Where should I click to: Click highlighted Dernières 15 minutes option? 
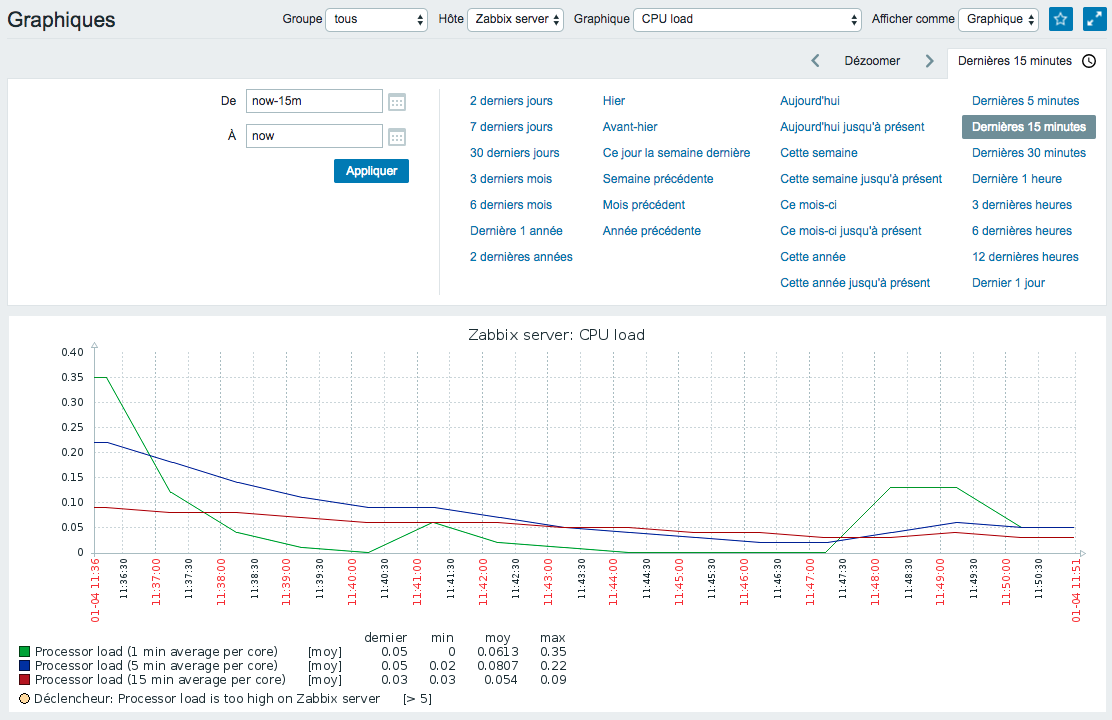click(1029, 127)
